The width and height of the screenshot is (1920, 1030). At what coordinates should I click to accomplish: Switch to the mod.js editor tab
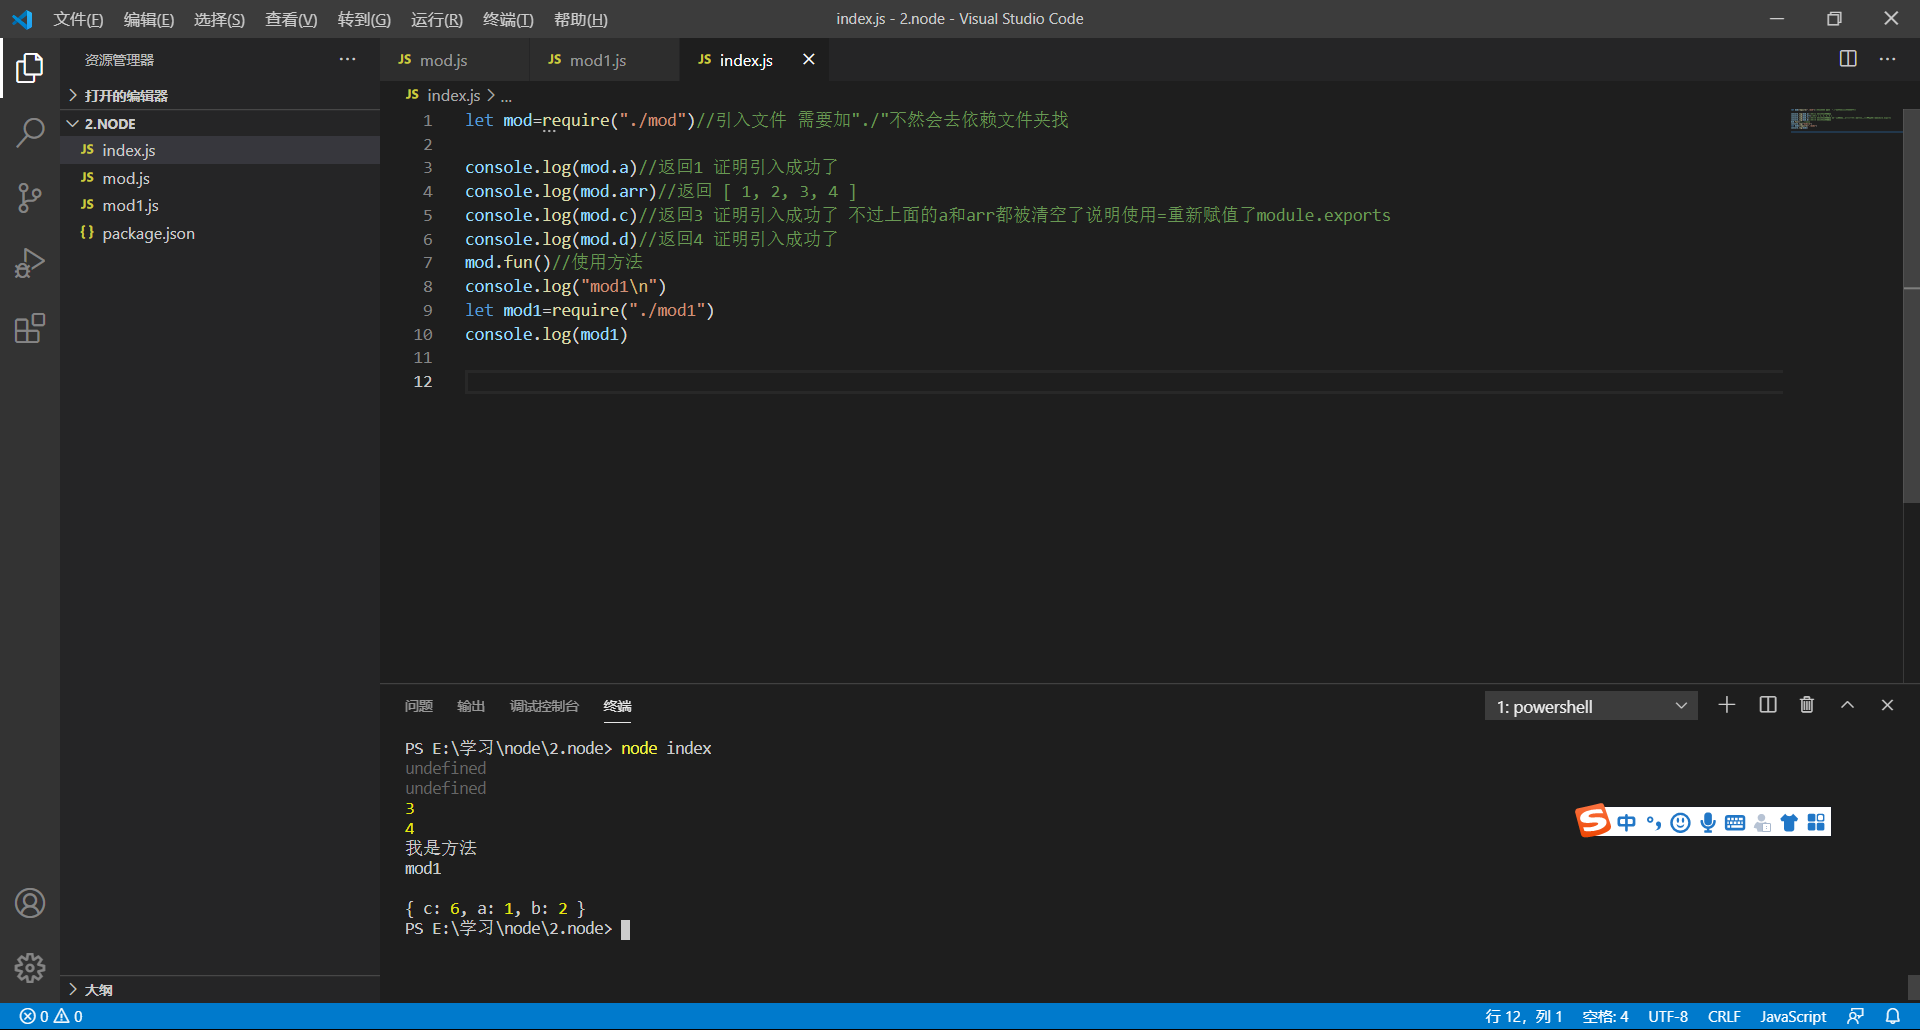click(455, 60)
